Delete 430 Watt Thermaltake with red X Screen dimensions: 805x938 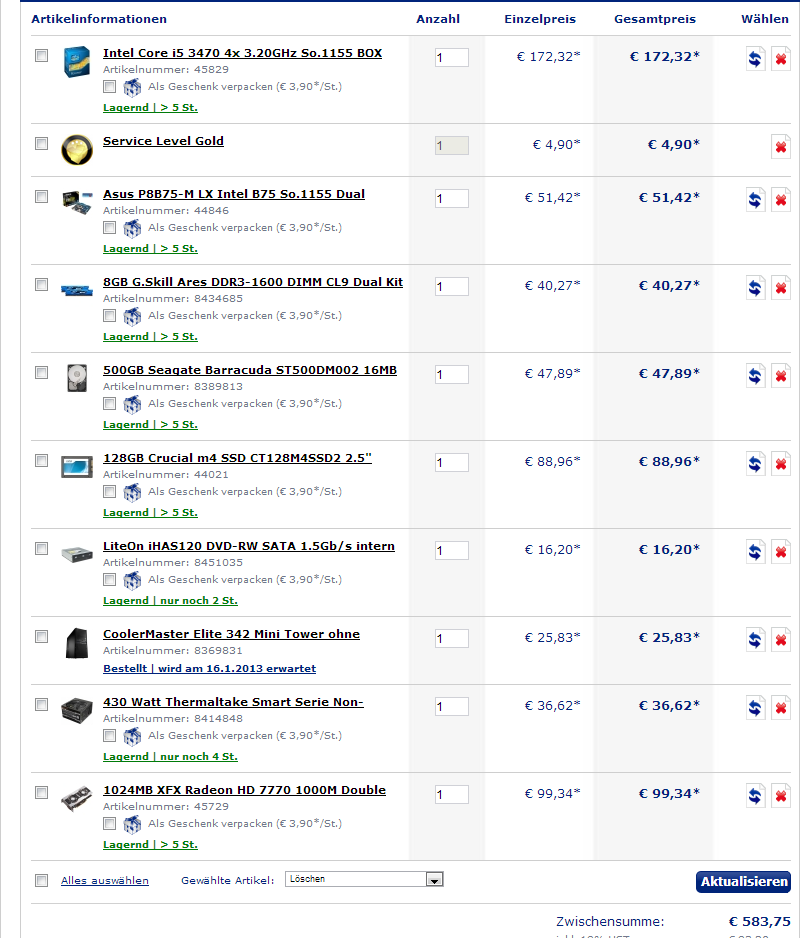(780, 708)
